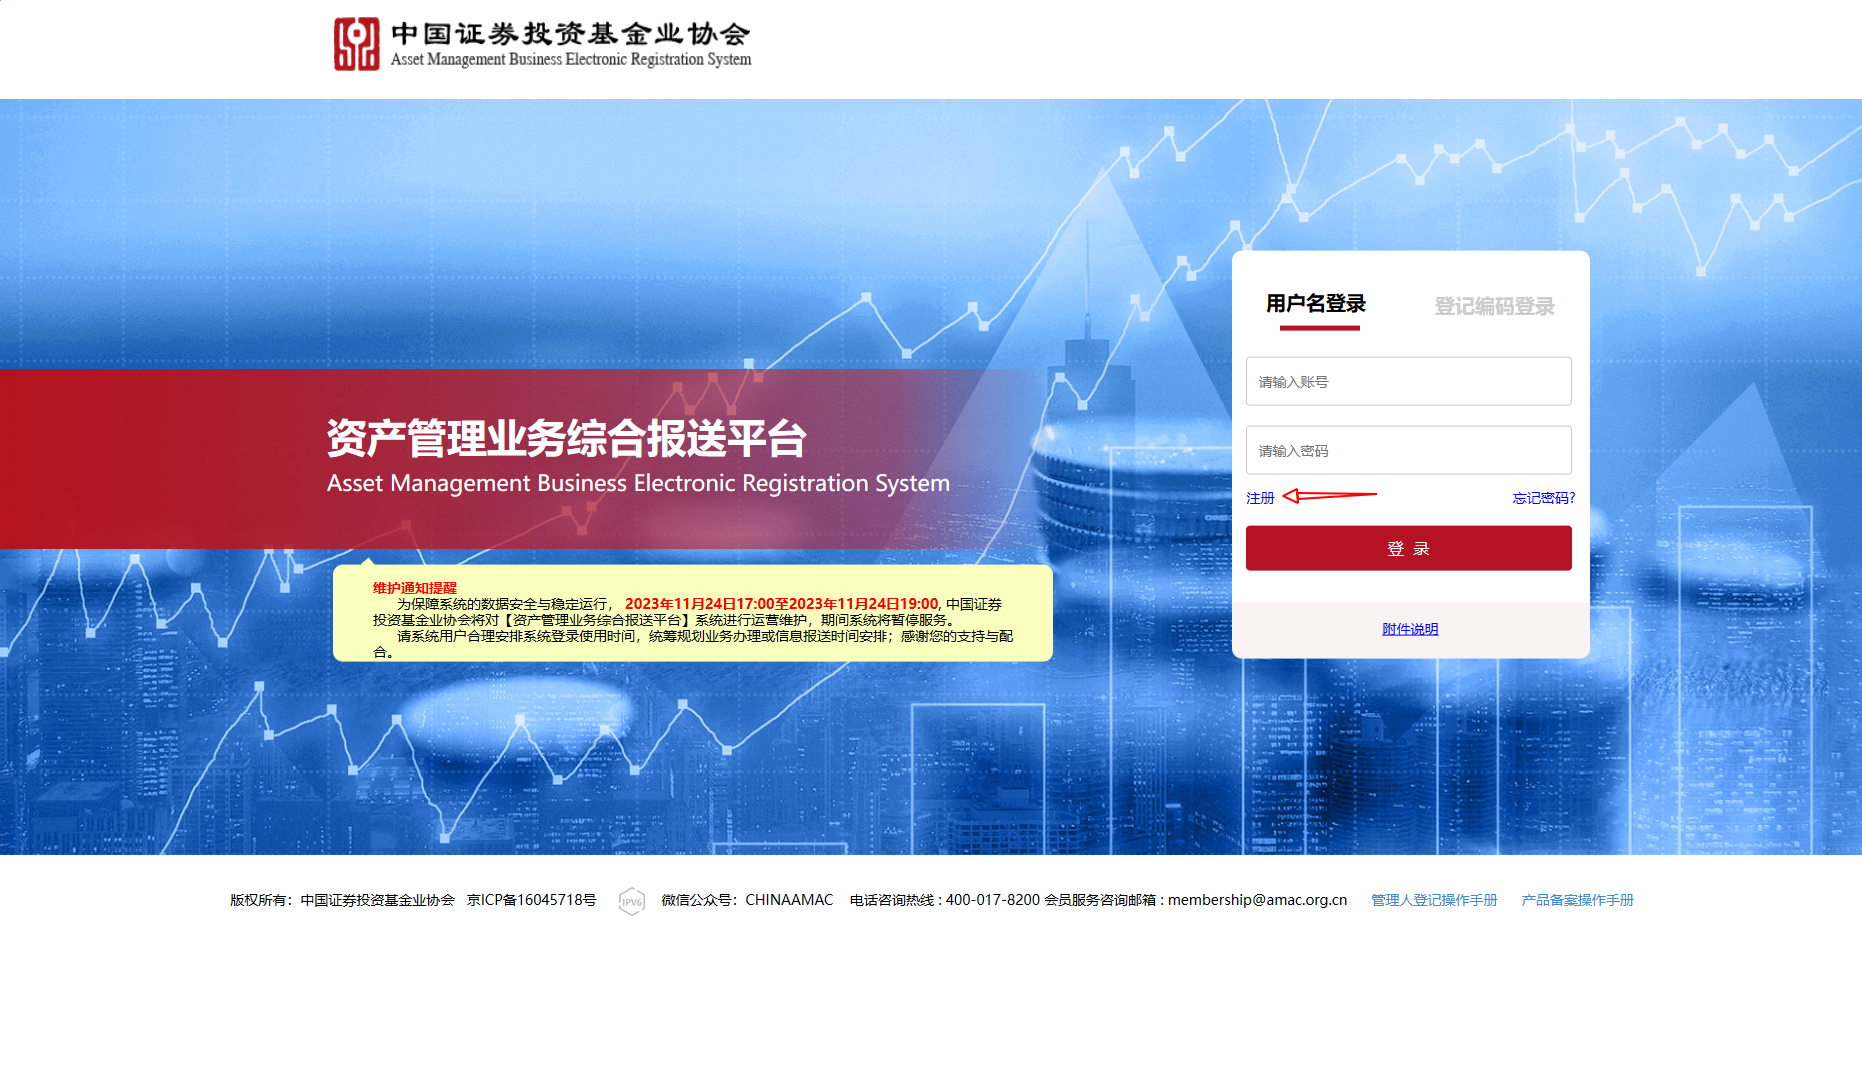Open 产品备案操作手册 footer link
The width and height of the screenshot is (1862, 1068).
pyautogui.click(x=1577, y=900)
